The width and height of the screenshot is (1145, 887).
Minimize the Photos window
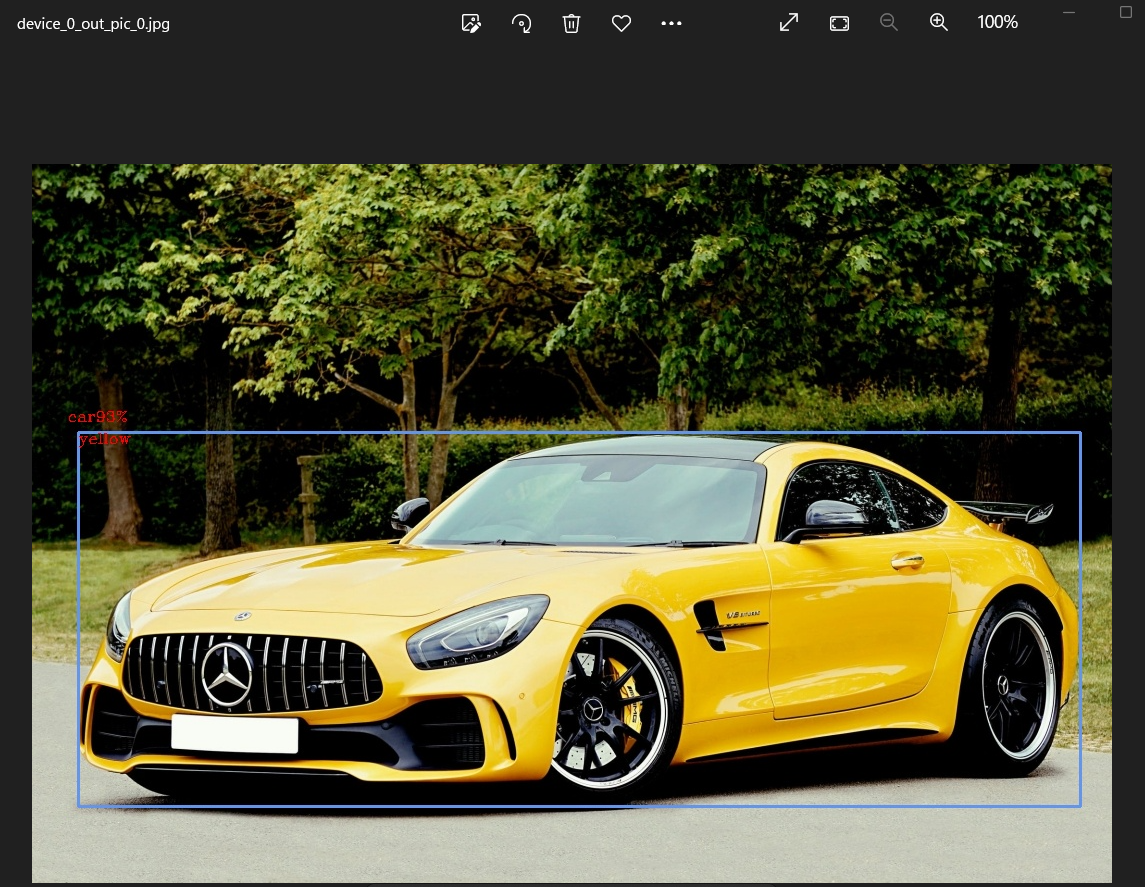[1069, 12]
